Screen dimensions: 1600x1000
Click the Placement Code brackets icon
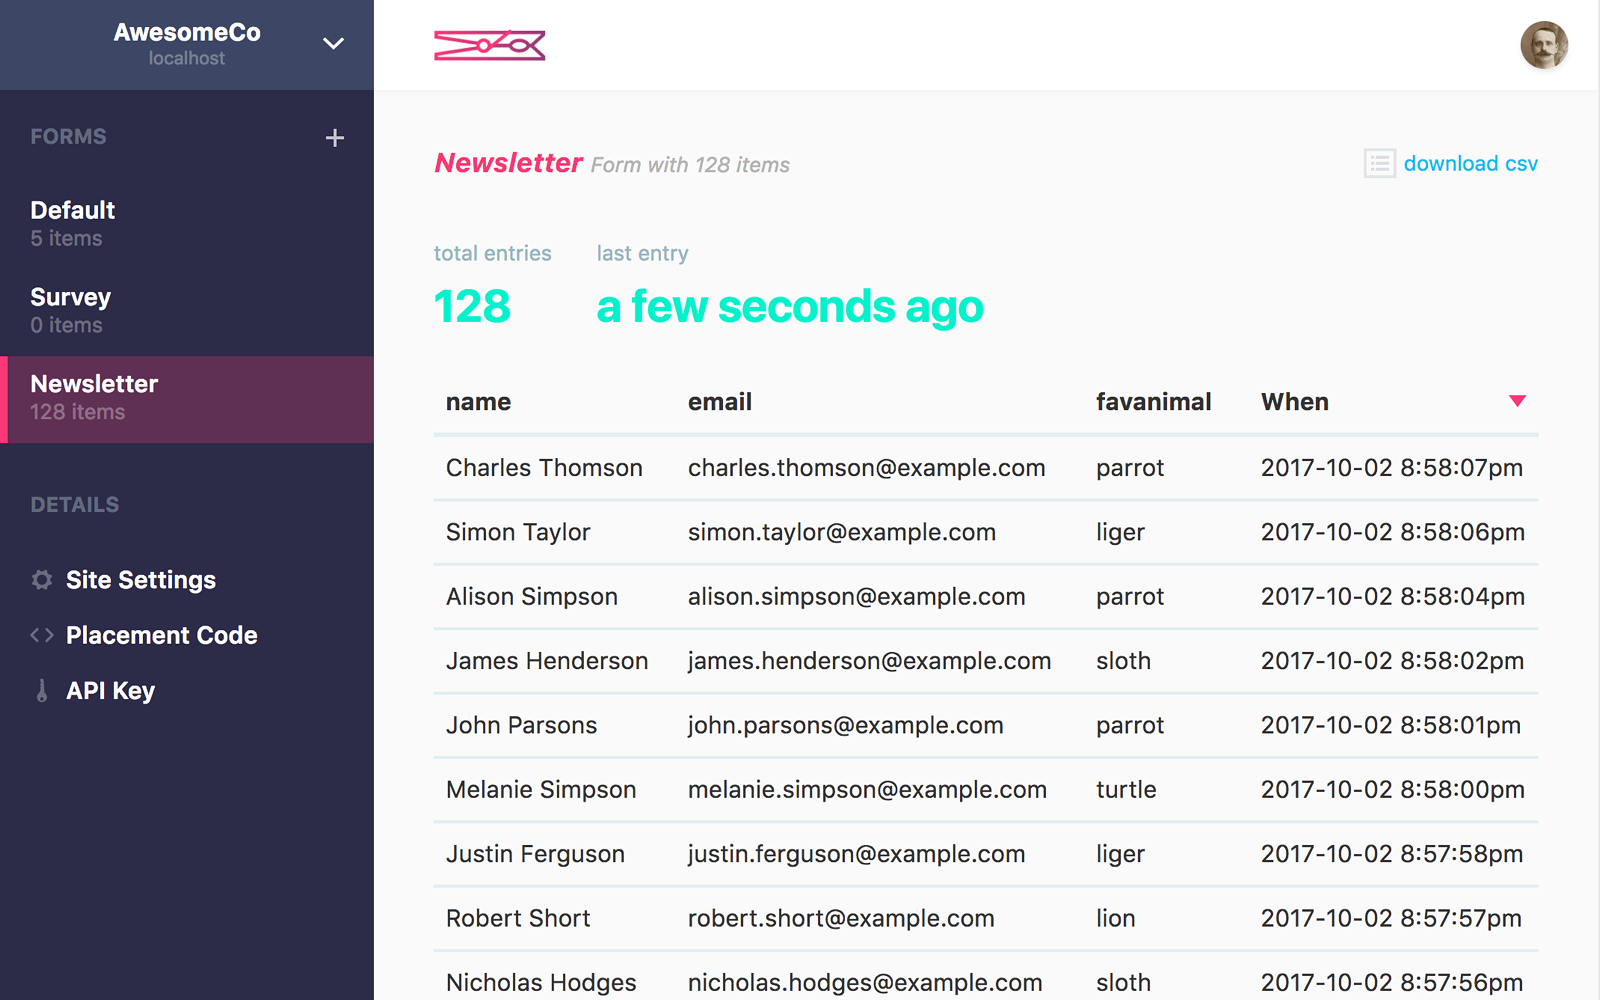[42, 635]
